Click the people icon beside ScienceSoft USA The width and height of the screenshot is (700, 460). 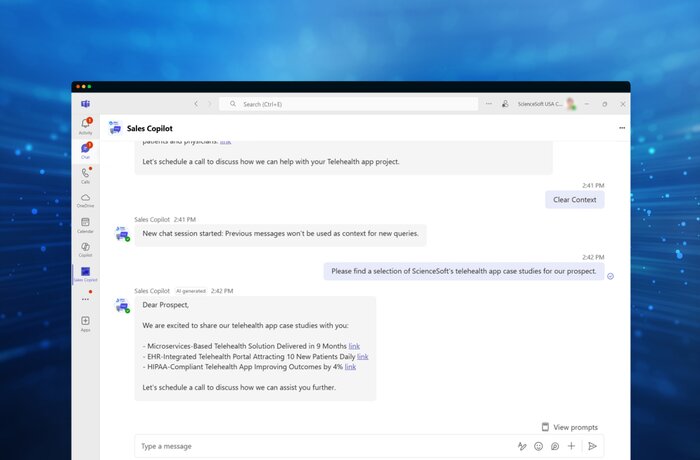[505, 104]
